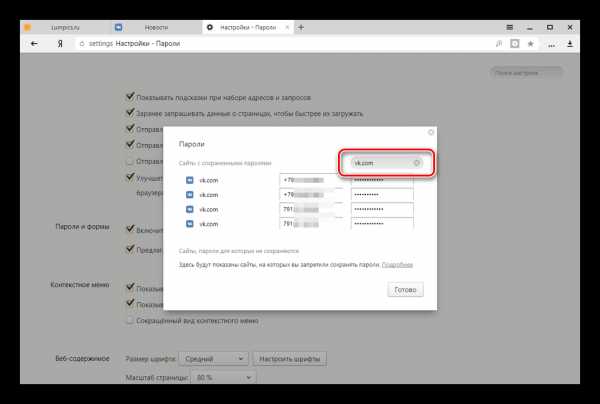Click the Настроить шрифты button
This screenshot has height=404, width=600.
pos(290,359)
